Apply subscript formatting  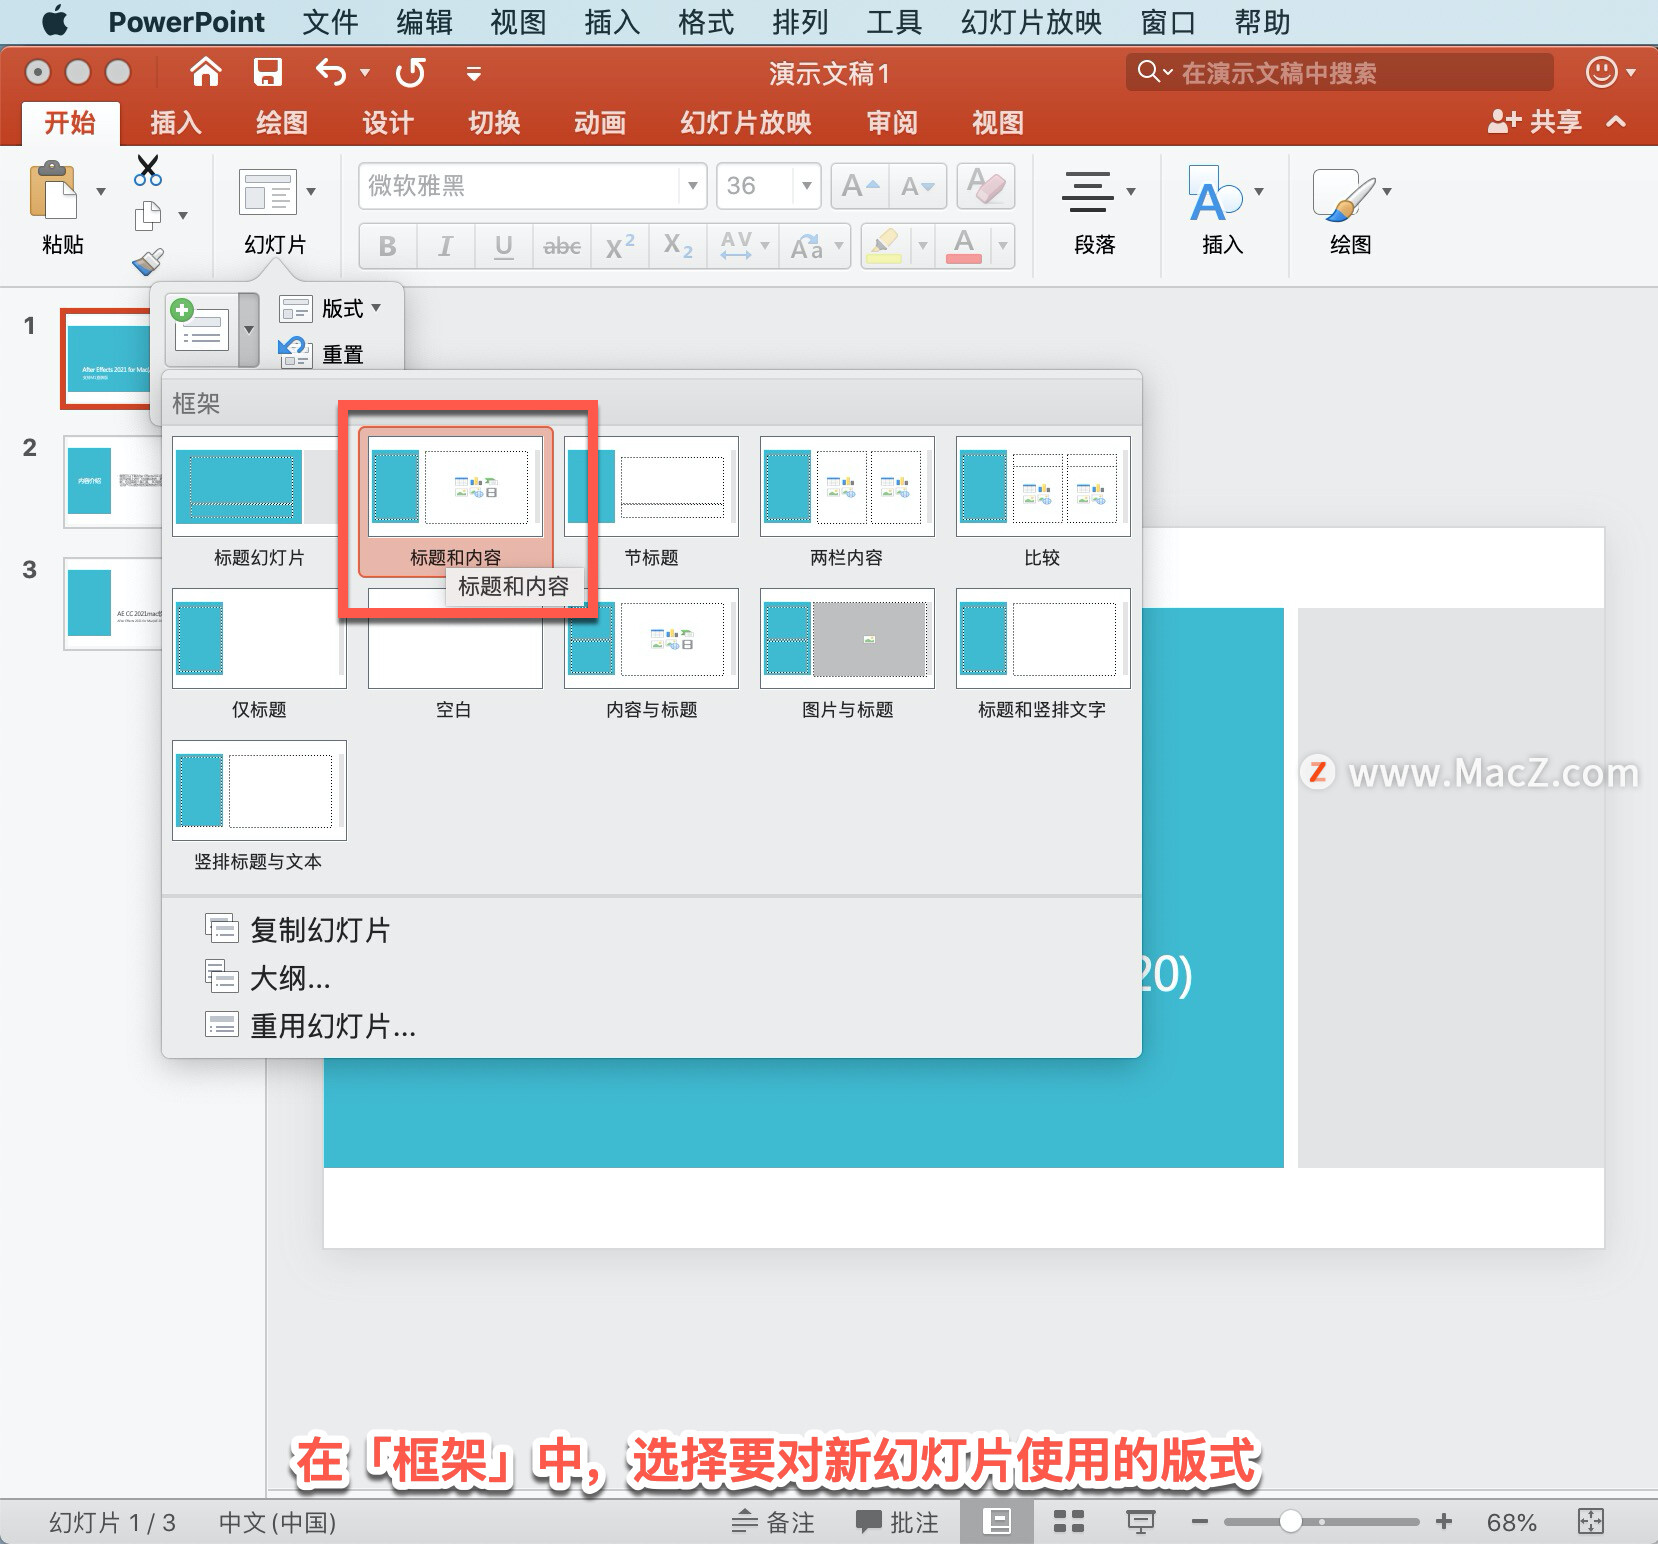click(x=678, y=246)
